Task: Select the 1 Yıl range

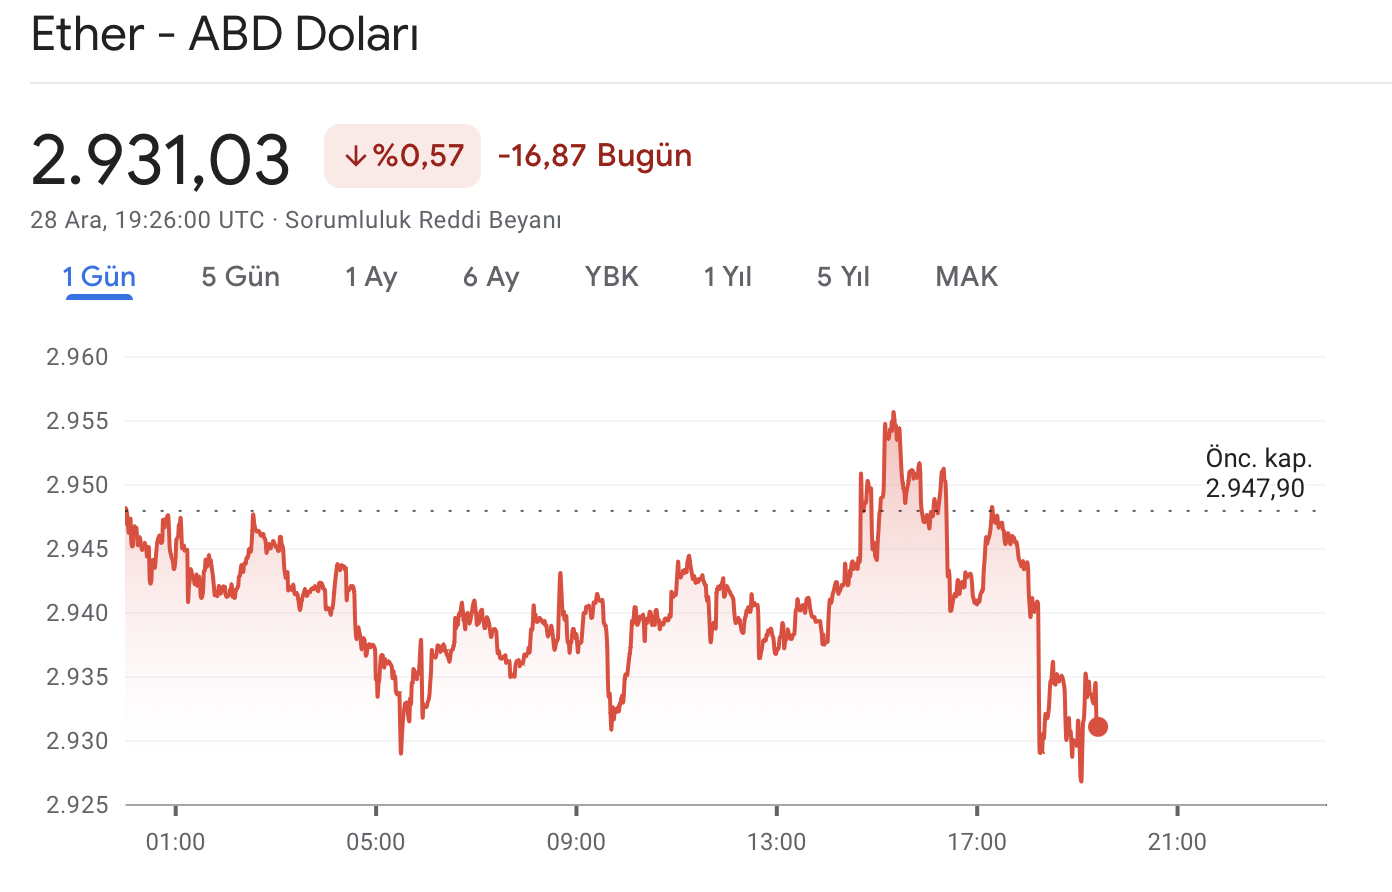Action: [727, 277]
